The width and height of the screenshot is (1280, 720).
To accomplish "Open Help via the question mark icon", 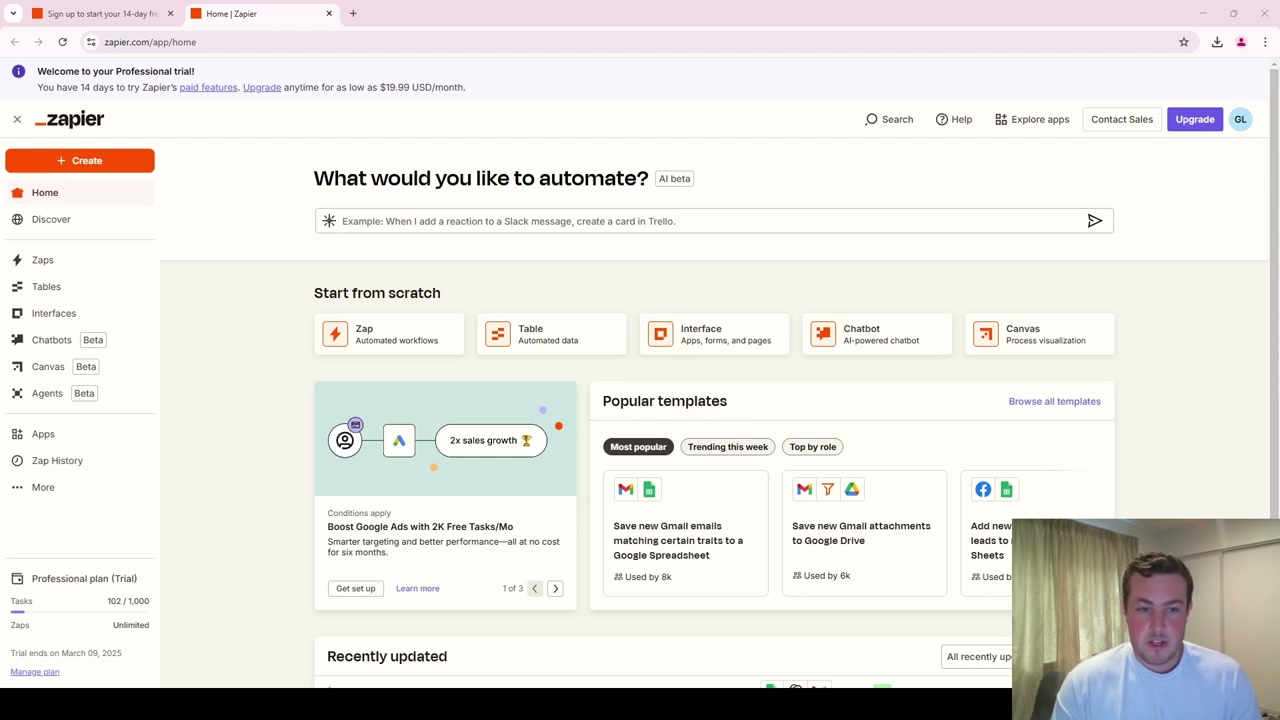I will tap(942, 119).
